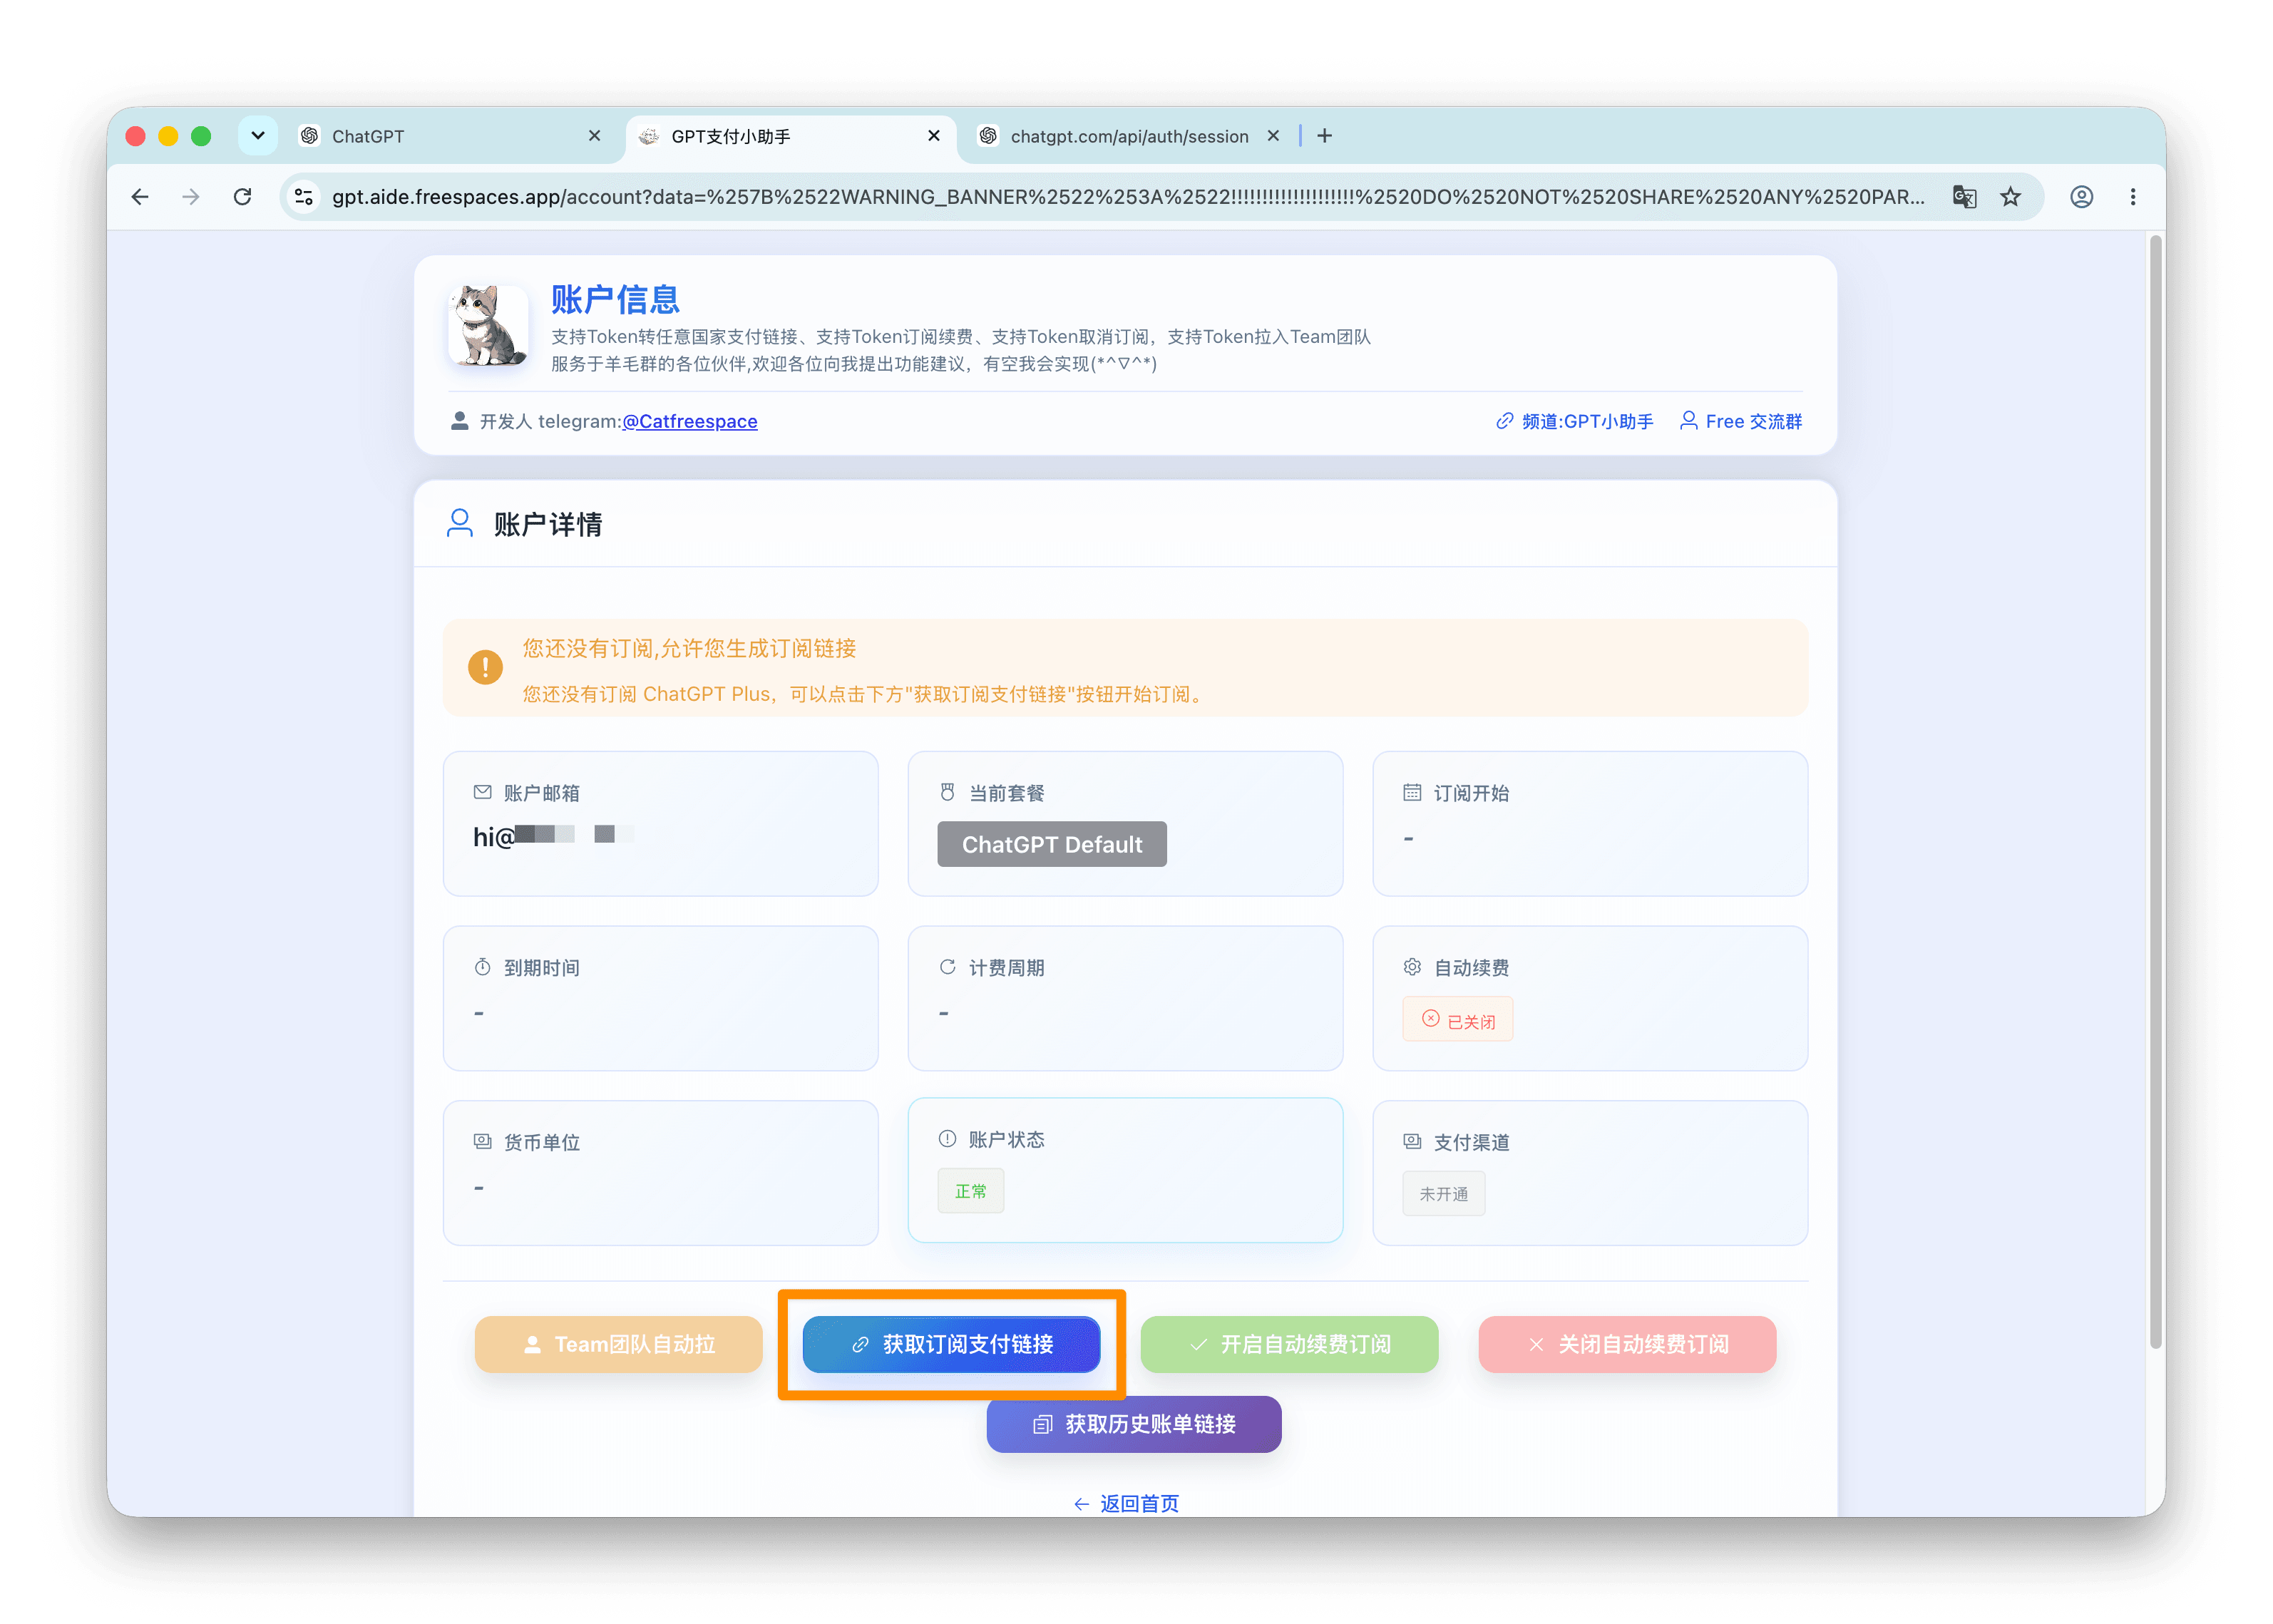2273x1624 pixels.
Task: Click the calendar icon beside 订阅开始
Action: click(x=1412, y=792)
